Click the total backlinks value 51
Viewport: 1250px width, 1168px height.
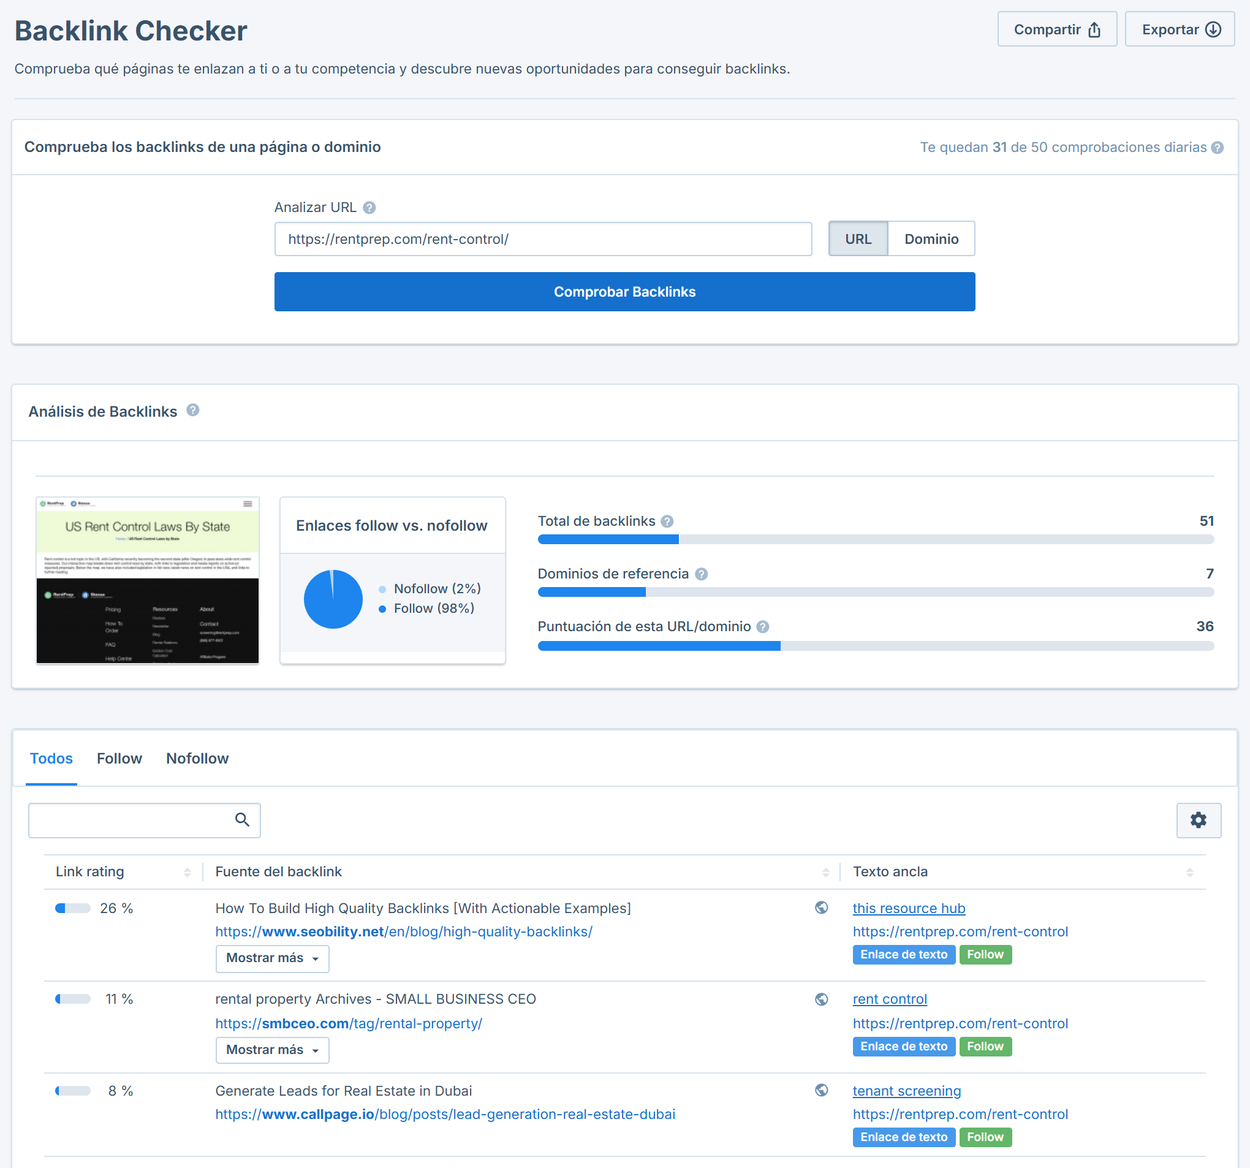(1207, 521)
